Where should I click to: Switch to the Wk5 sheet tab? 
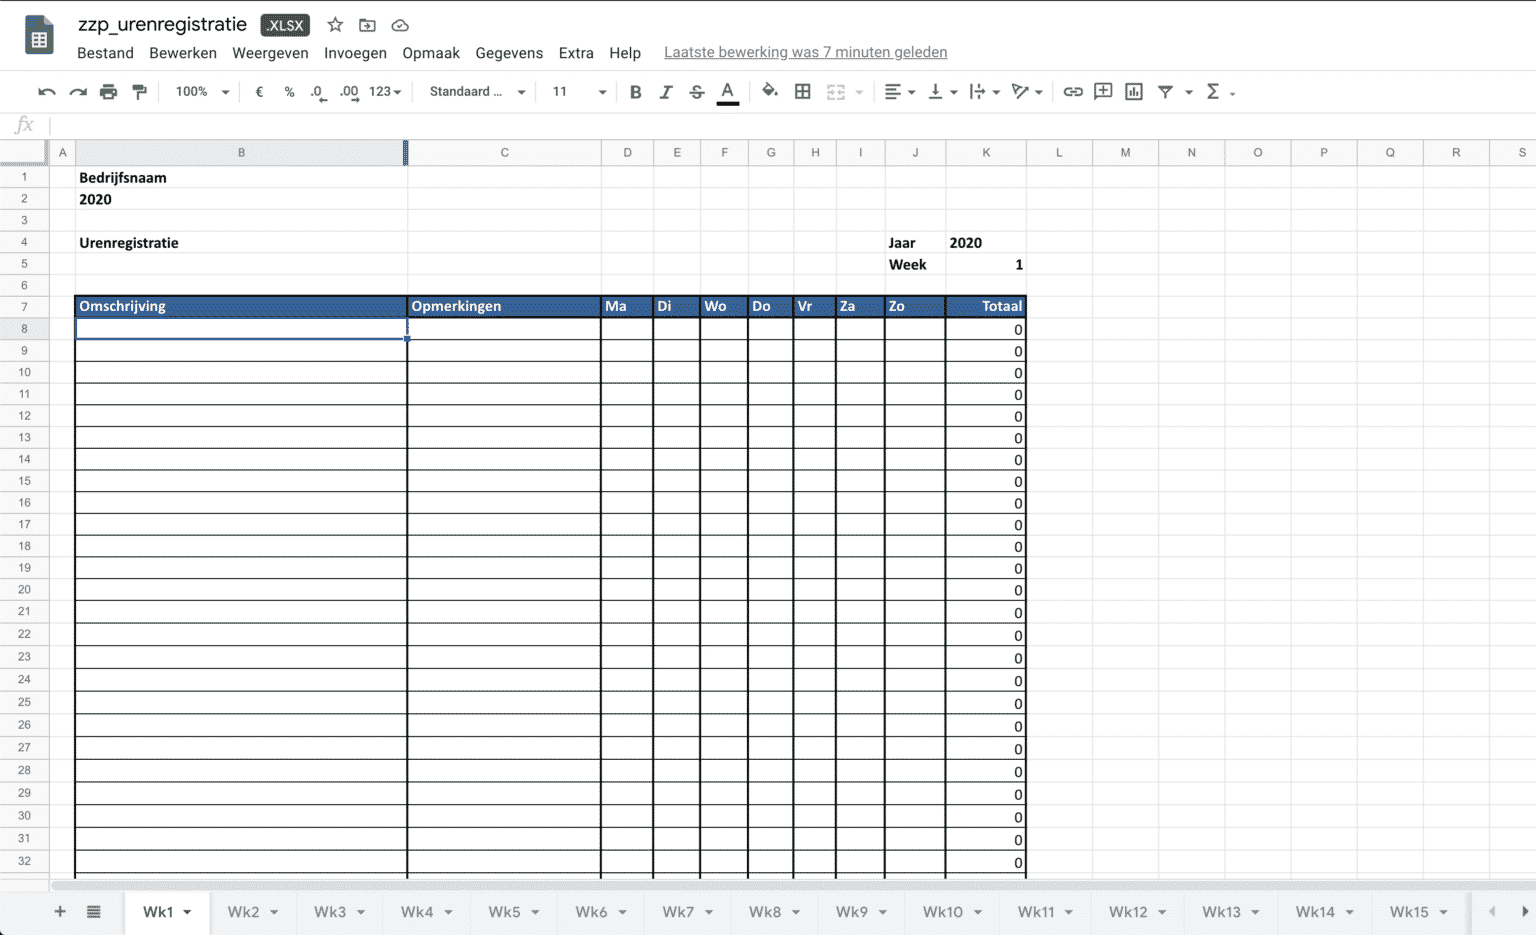[505, 911]
